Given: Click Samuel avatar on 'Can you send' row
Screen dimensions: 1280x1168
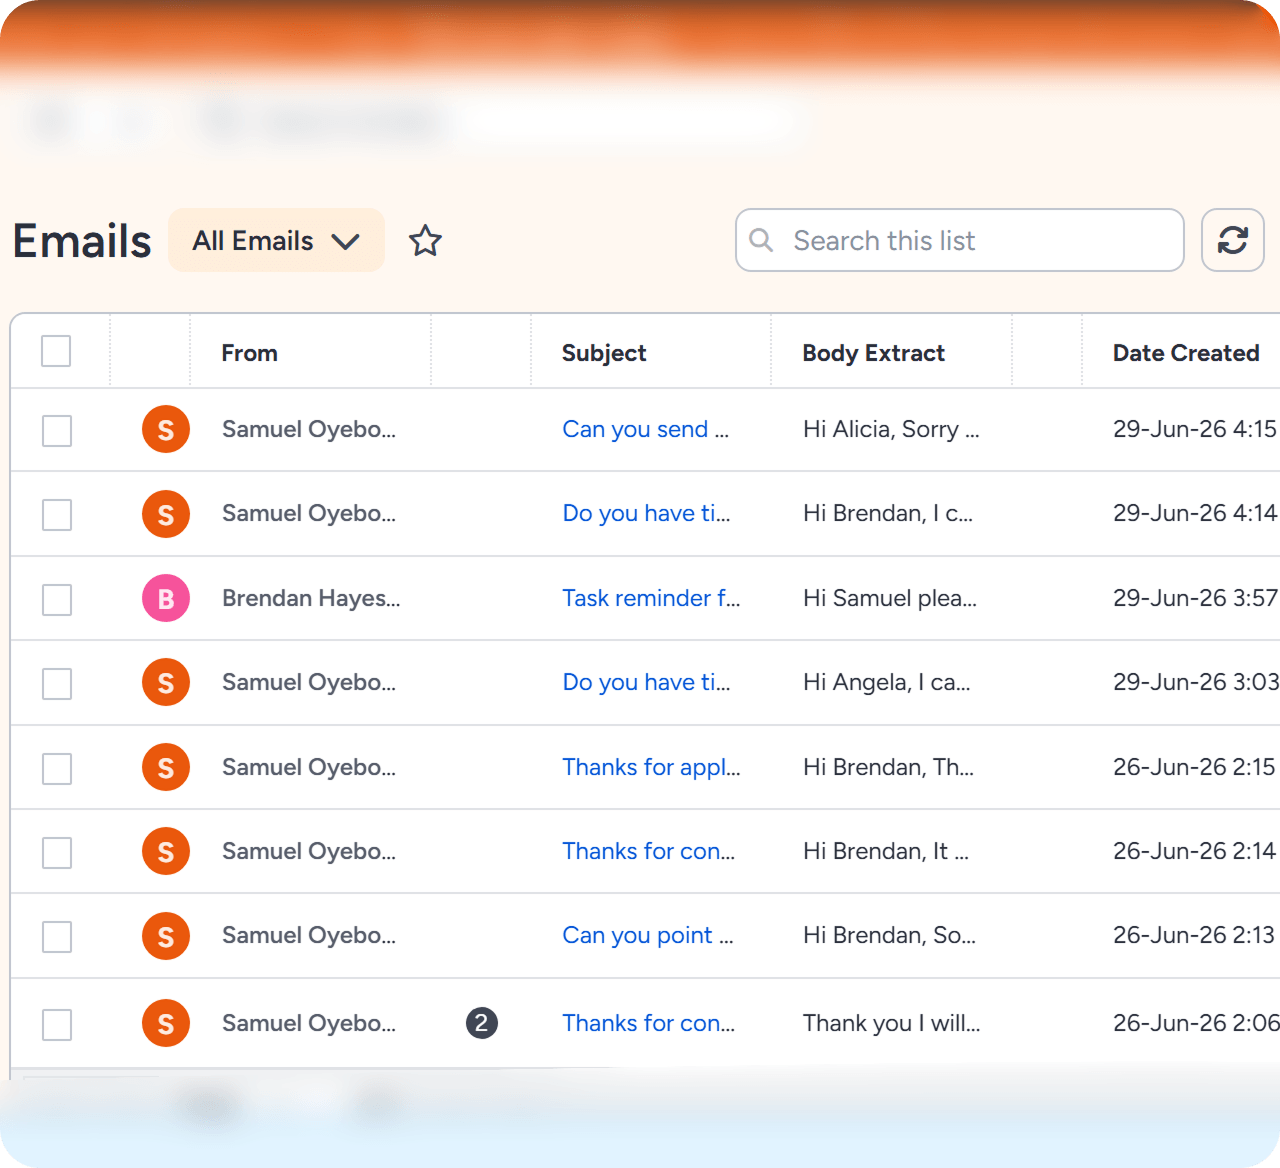Looking at the screenshot, I should (x=166, y=429).
